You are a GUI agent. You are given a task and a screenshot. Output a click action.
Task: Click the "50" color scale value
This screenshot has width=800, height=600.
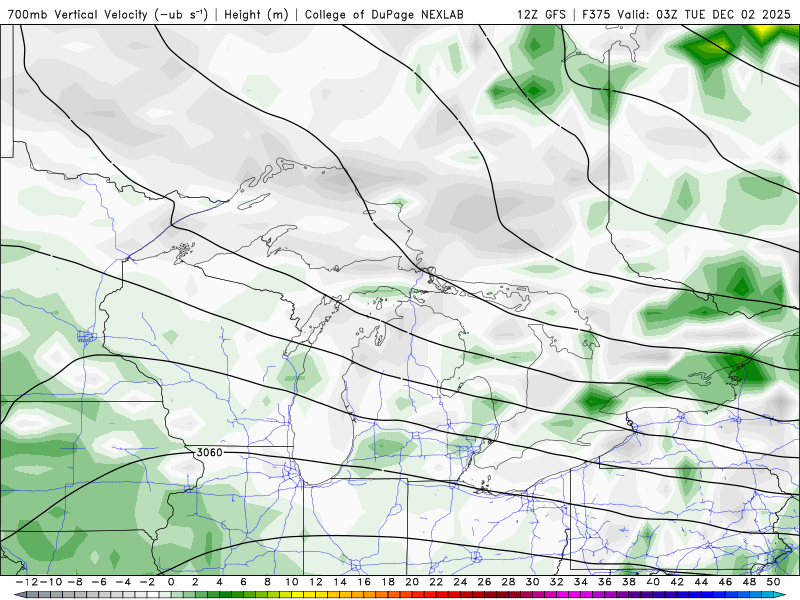[x=773, y=582]
